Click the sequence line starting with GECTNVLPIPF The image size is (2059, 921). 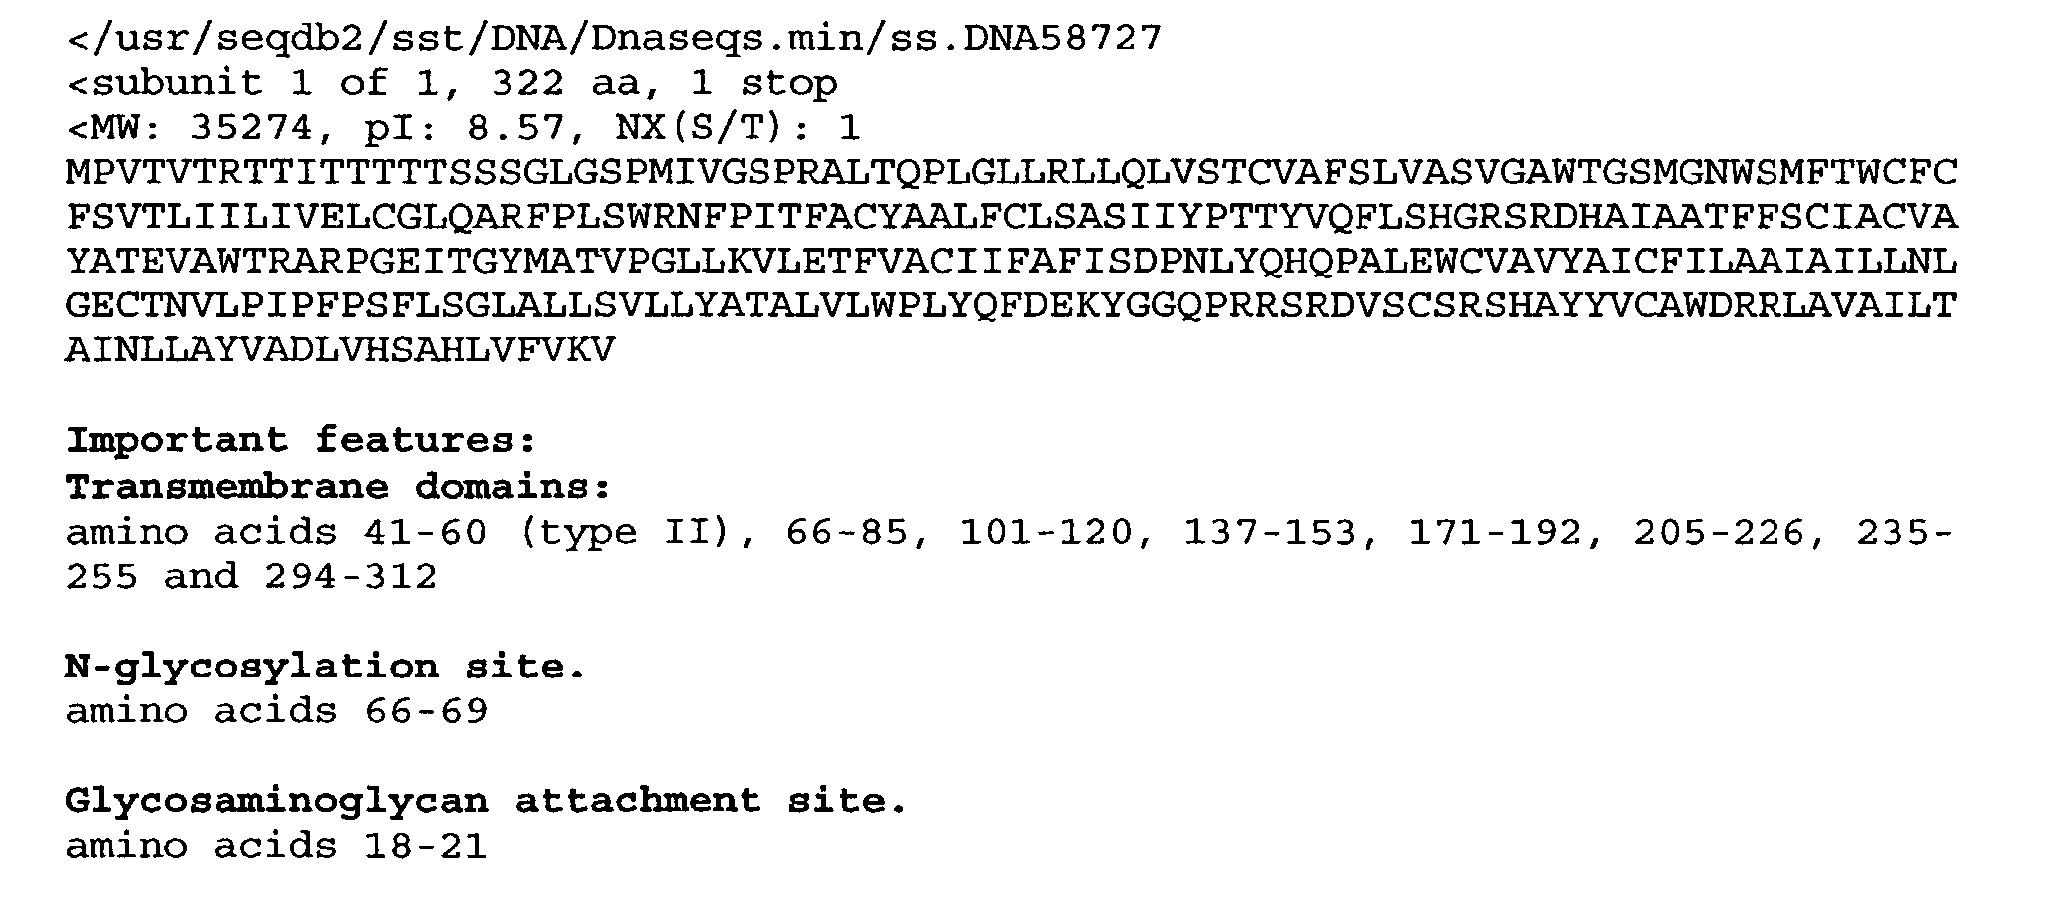[x=1010, y=306]
